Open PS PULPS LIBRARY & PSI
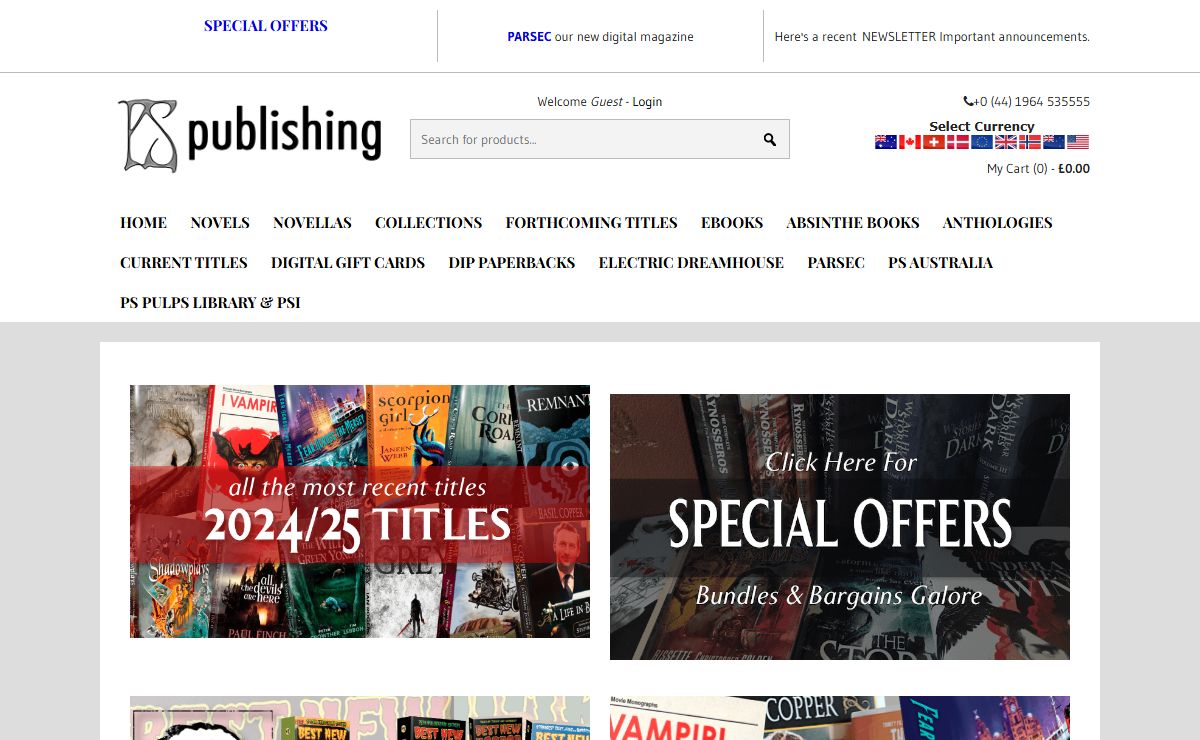The width and height of the screenshot is (1200, 740). click(x=210, y=303)
